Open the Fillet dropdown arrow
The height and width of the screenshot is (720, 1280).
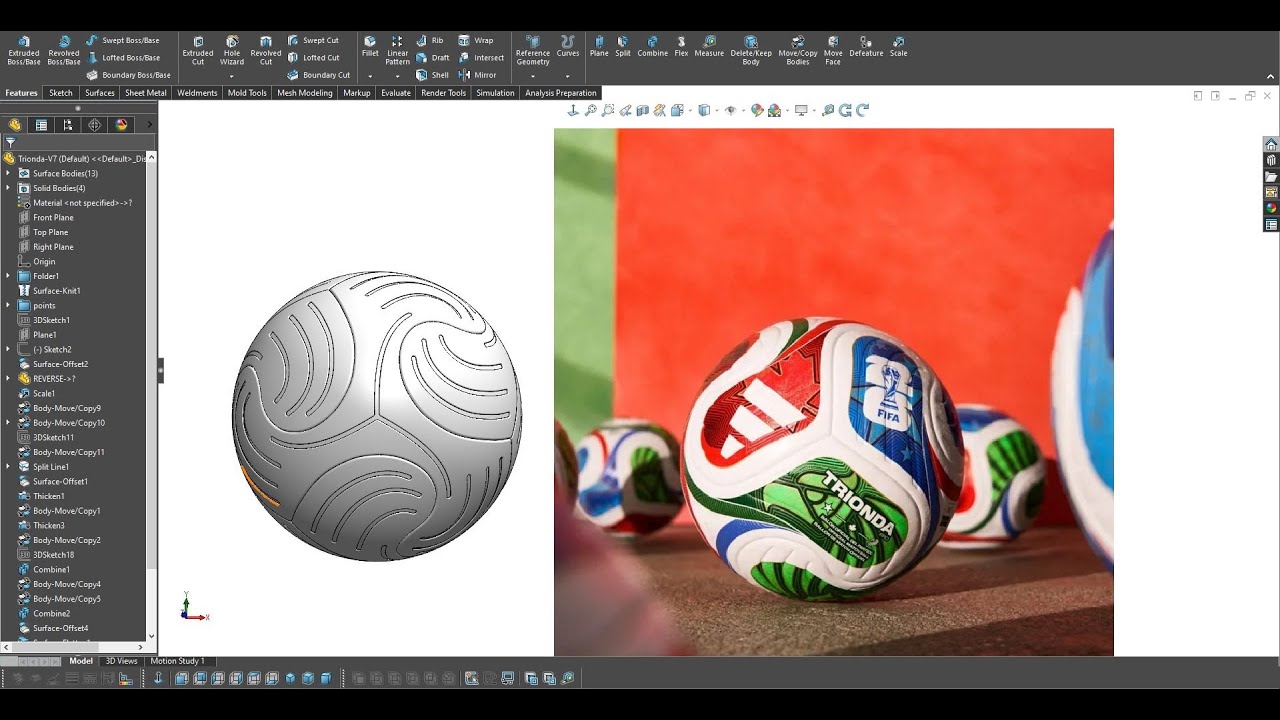(370, 76)
